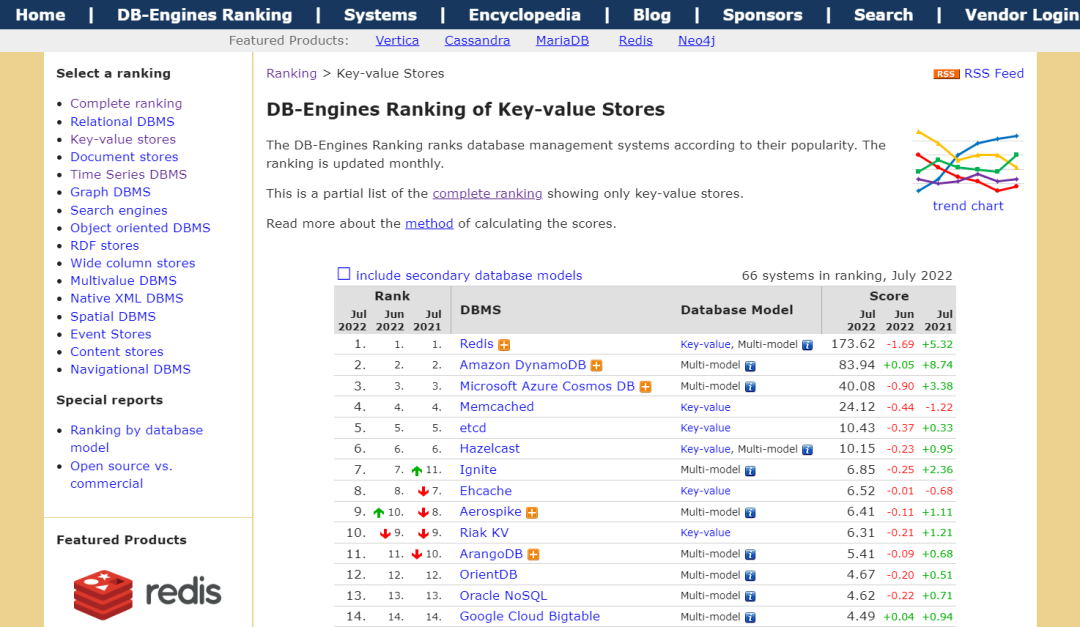The height and width of the screenshot is (627, 1080).
Task: Click the green up arrow in Aerospike row
Action: click(379, 513)
